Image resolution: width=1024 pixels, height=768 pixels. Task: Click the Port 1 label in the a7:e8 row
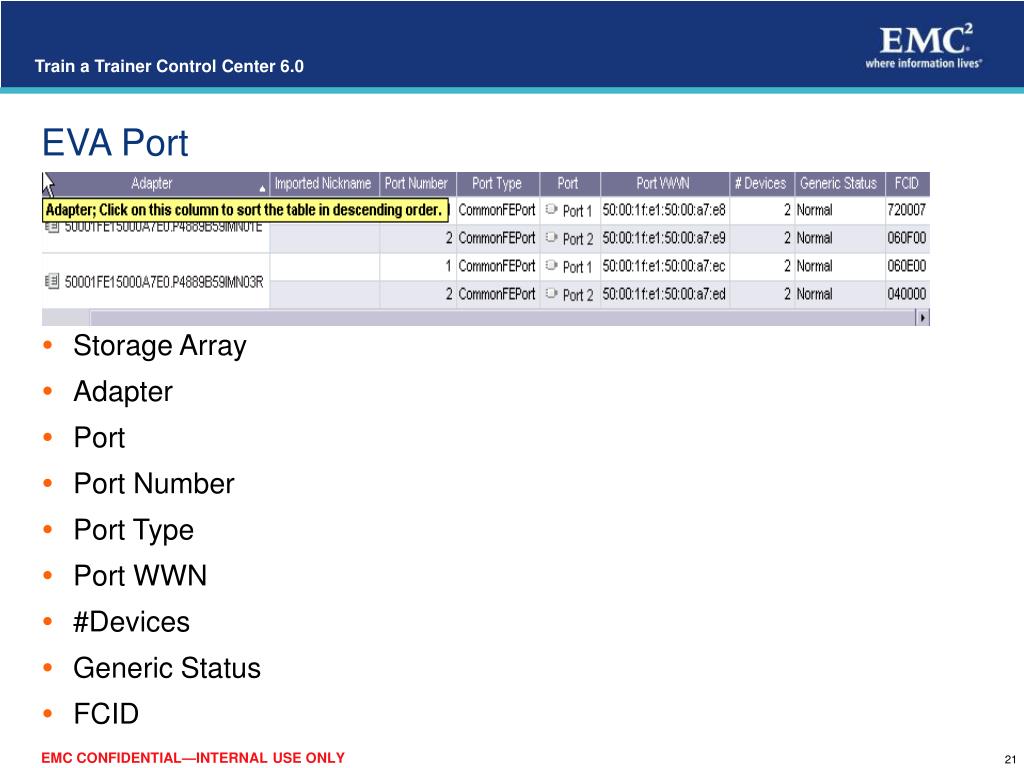click(577, 211)
